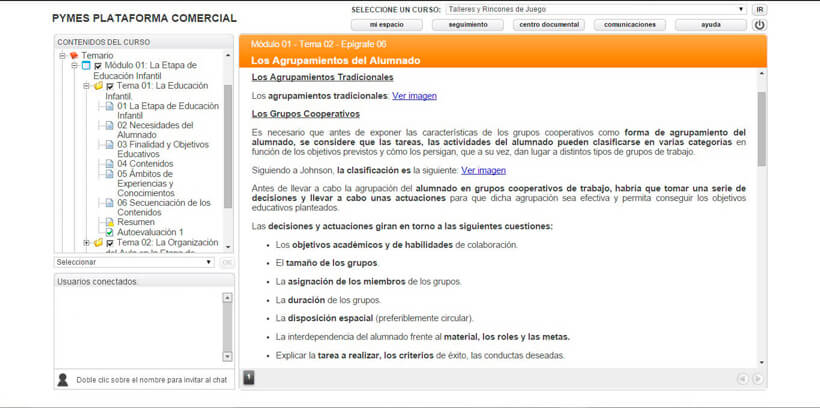Open the mi espacio menu
Screen dimensions: 820x408
pos(386,25)
